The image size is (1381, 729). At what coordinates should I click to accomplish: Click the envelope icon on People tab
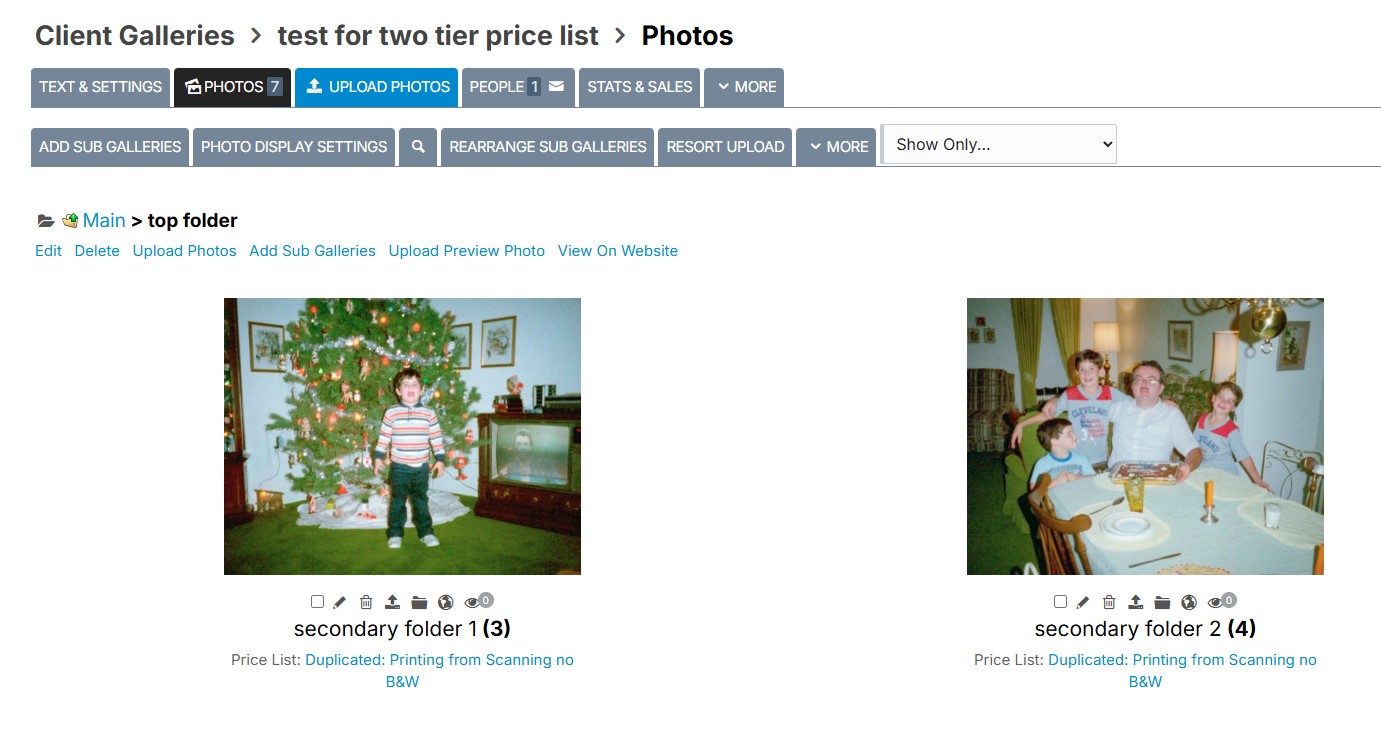pos(557,87)
